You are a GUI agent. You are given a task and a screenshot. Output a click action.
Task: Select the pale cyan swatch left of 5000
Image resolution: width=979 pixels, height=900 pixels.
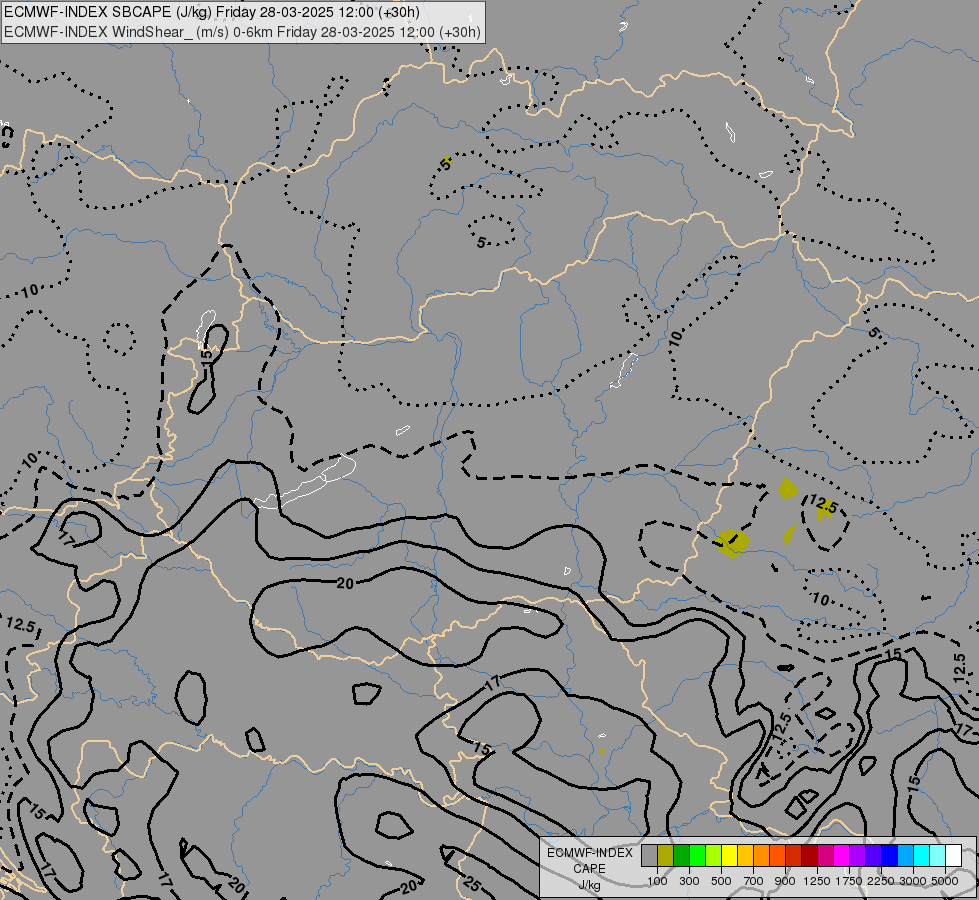[938, 856]
